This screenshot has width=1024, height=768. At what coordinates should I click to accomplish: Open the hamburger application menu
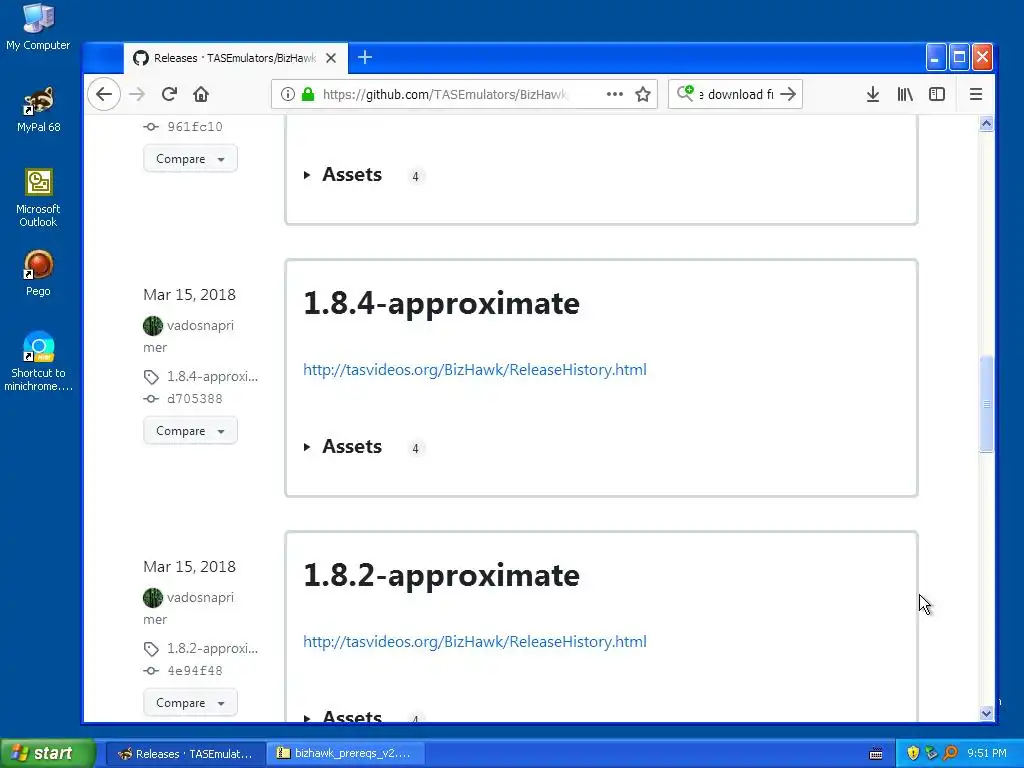pos(976,94)
